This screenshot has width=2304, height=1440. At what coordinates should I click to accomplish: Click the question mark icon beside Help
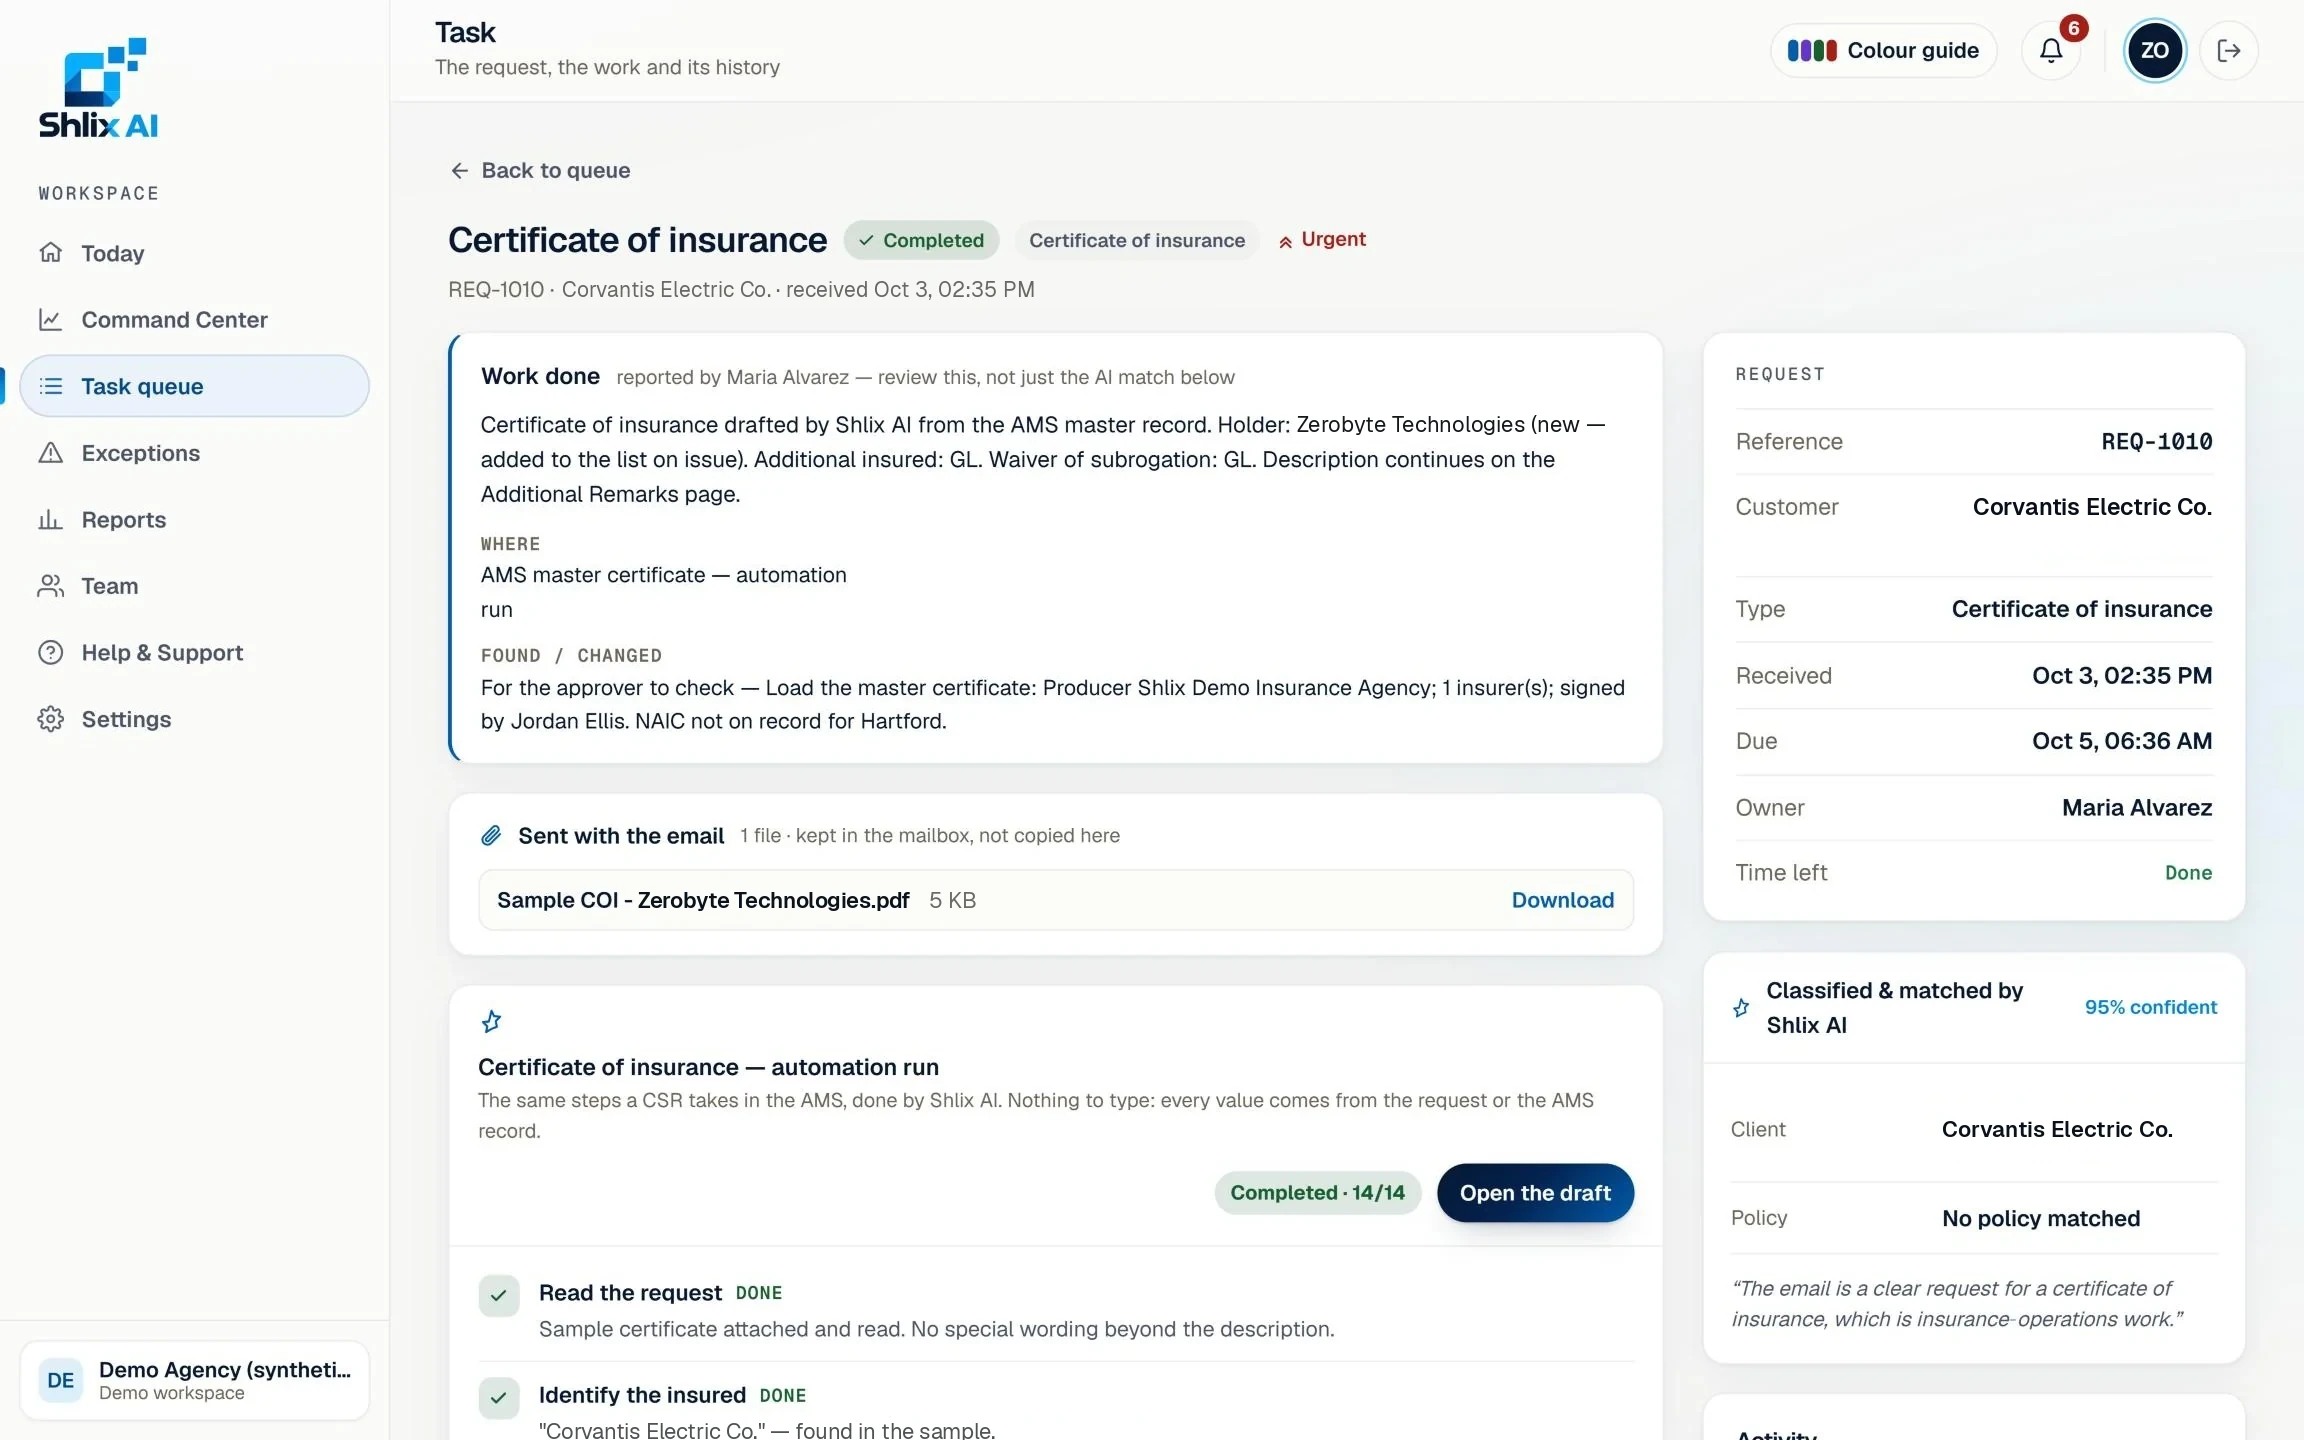[50, 653]
